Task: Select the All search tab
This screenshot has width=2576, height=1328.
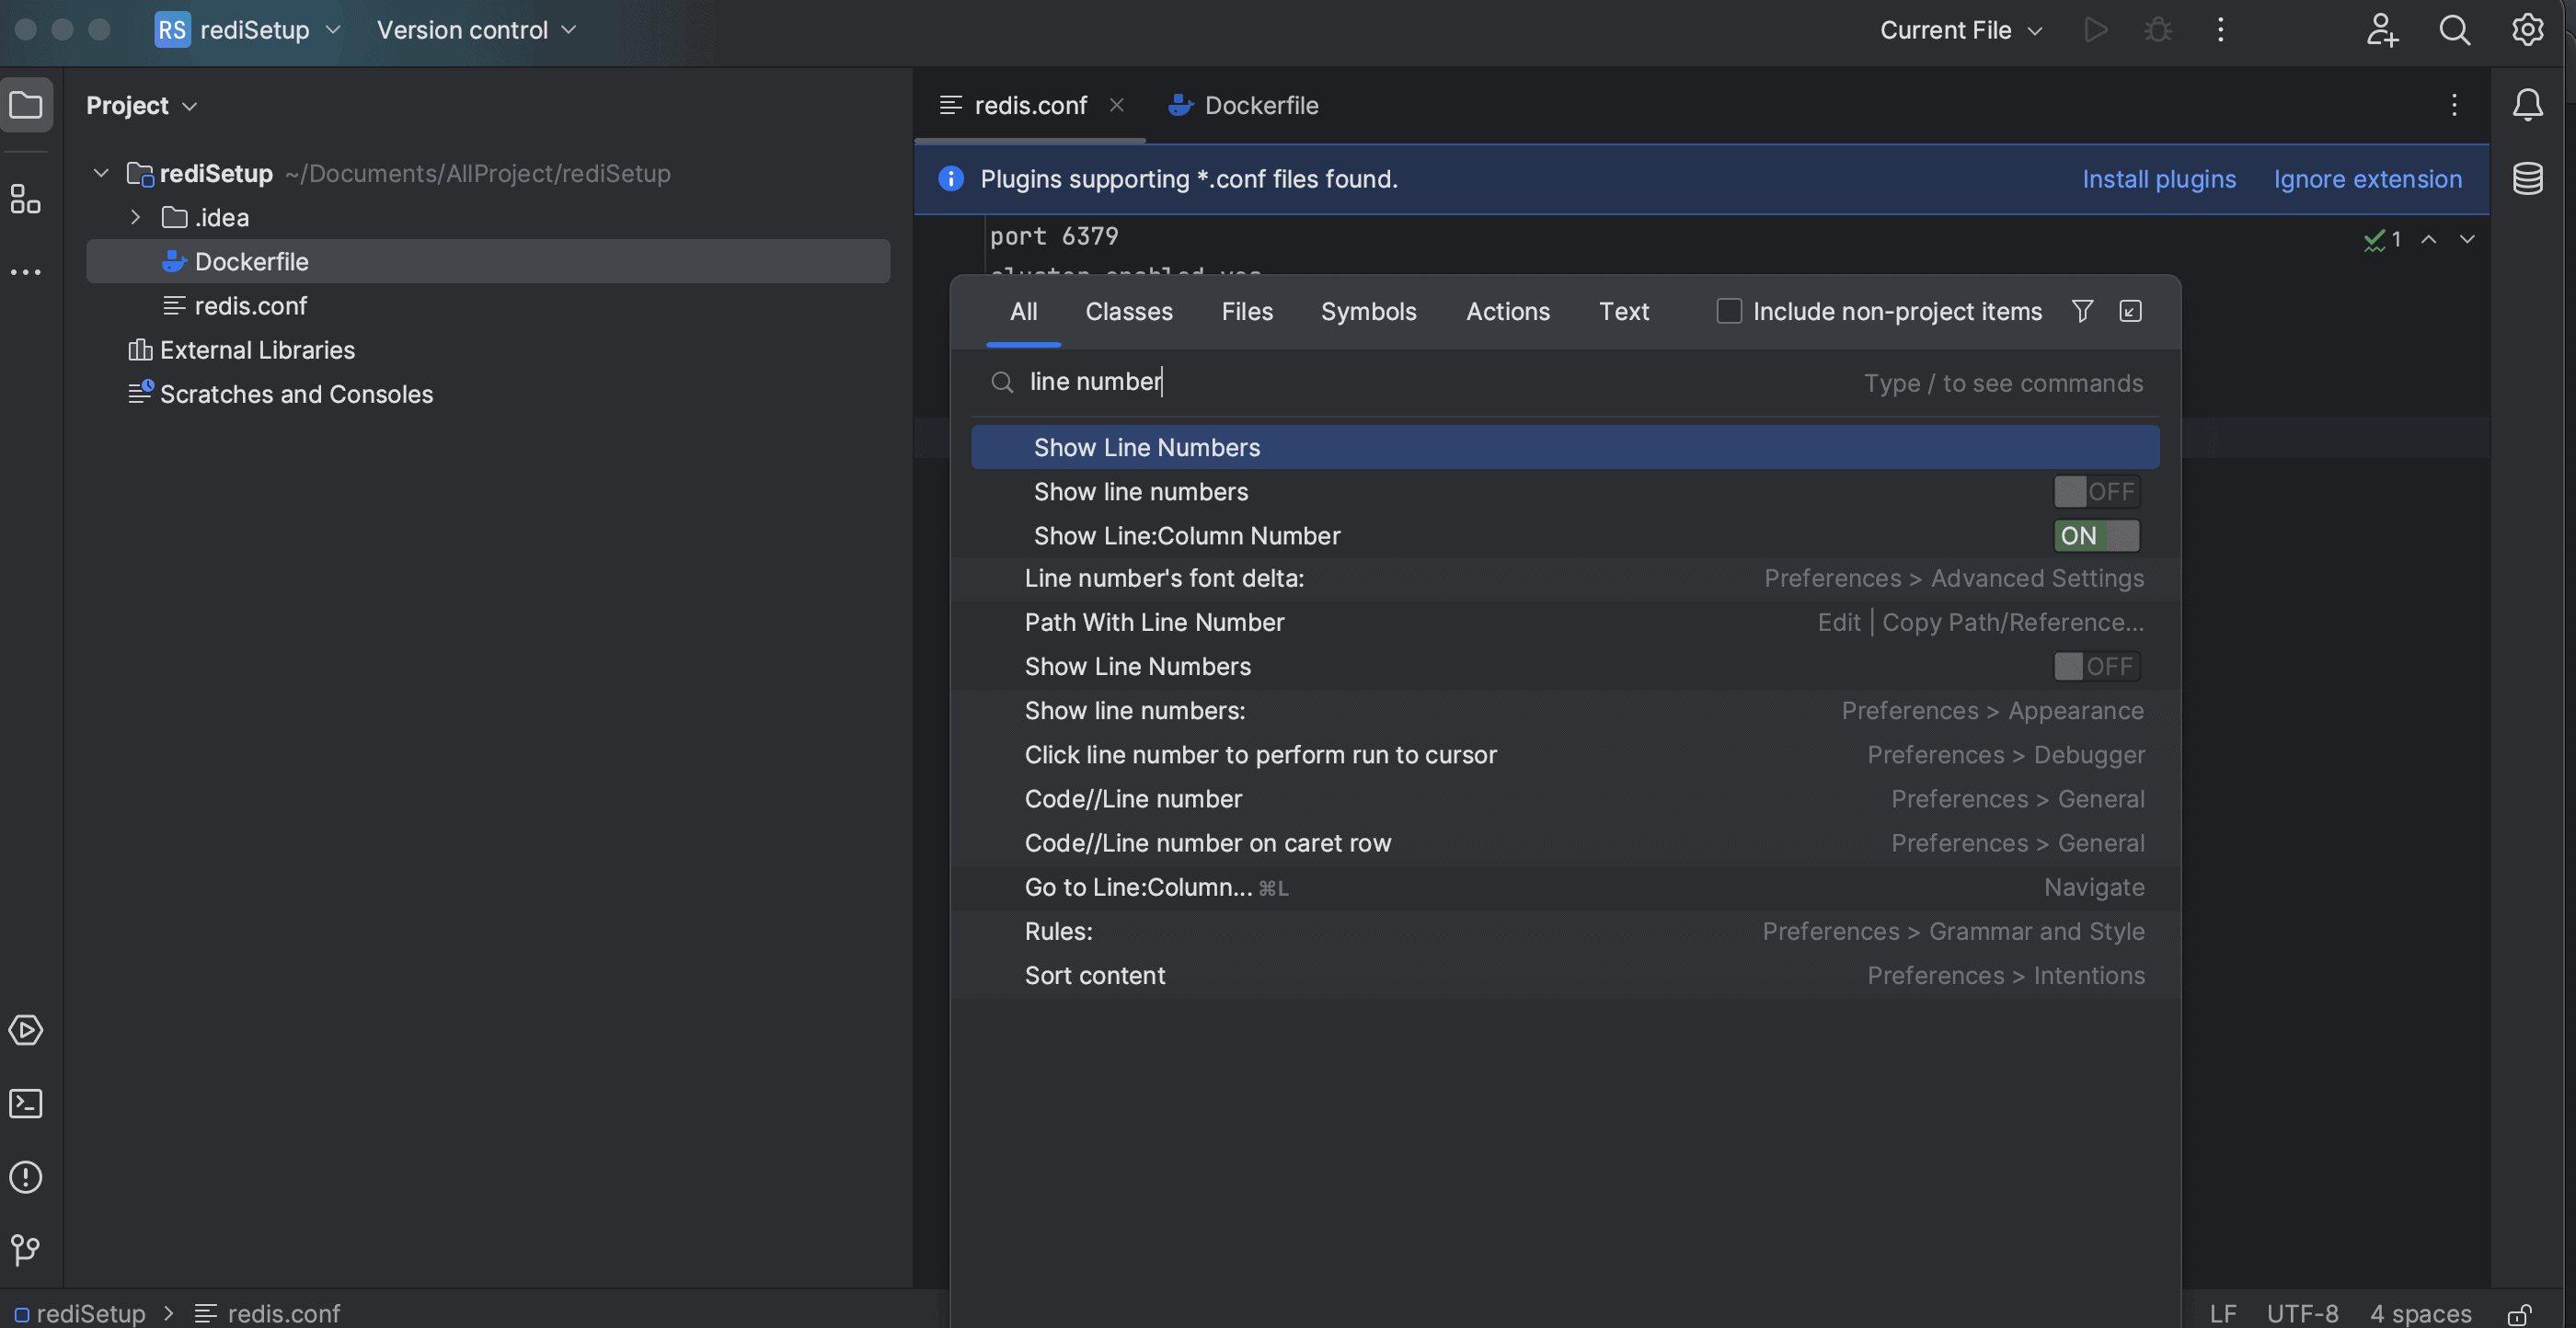Action: [x=1023, y=311]
